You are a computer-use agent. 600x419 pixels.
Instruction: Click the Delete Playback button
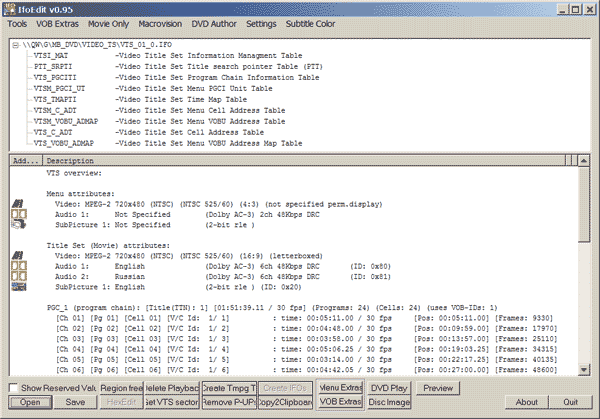[x=172, y=388]
